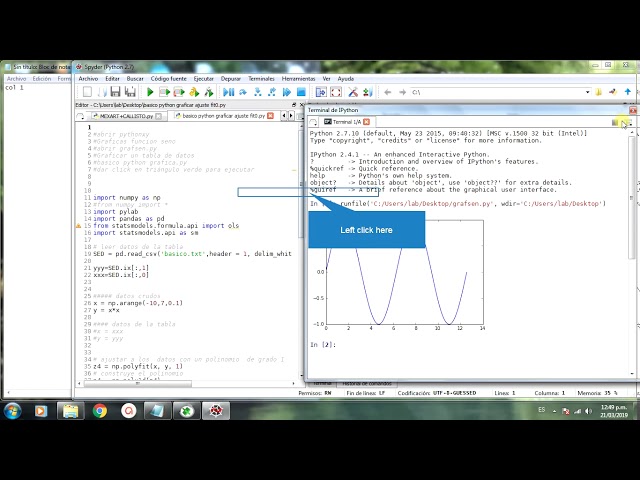
Task: Click Maximize current pane icon
Action: click(321, 92)
